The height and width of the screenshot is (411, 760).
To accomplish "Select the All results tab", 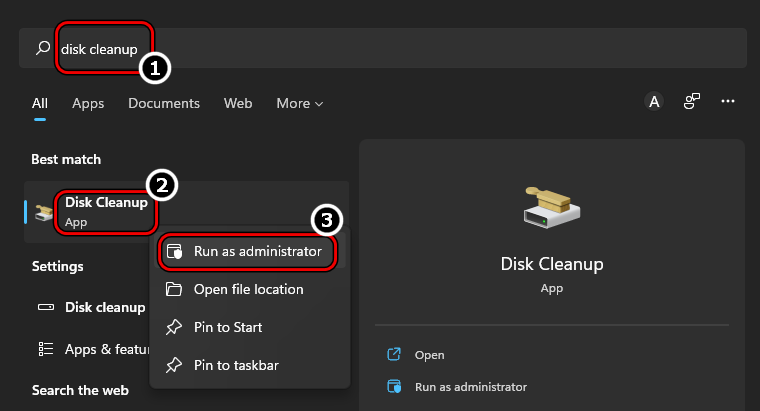I will [40, 103].
